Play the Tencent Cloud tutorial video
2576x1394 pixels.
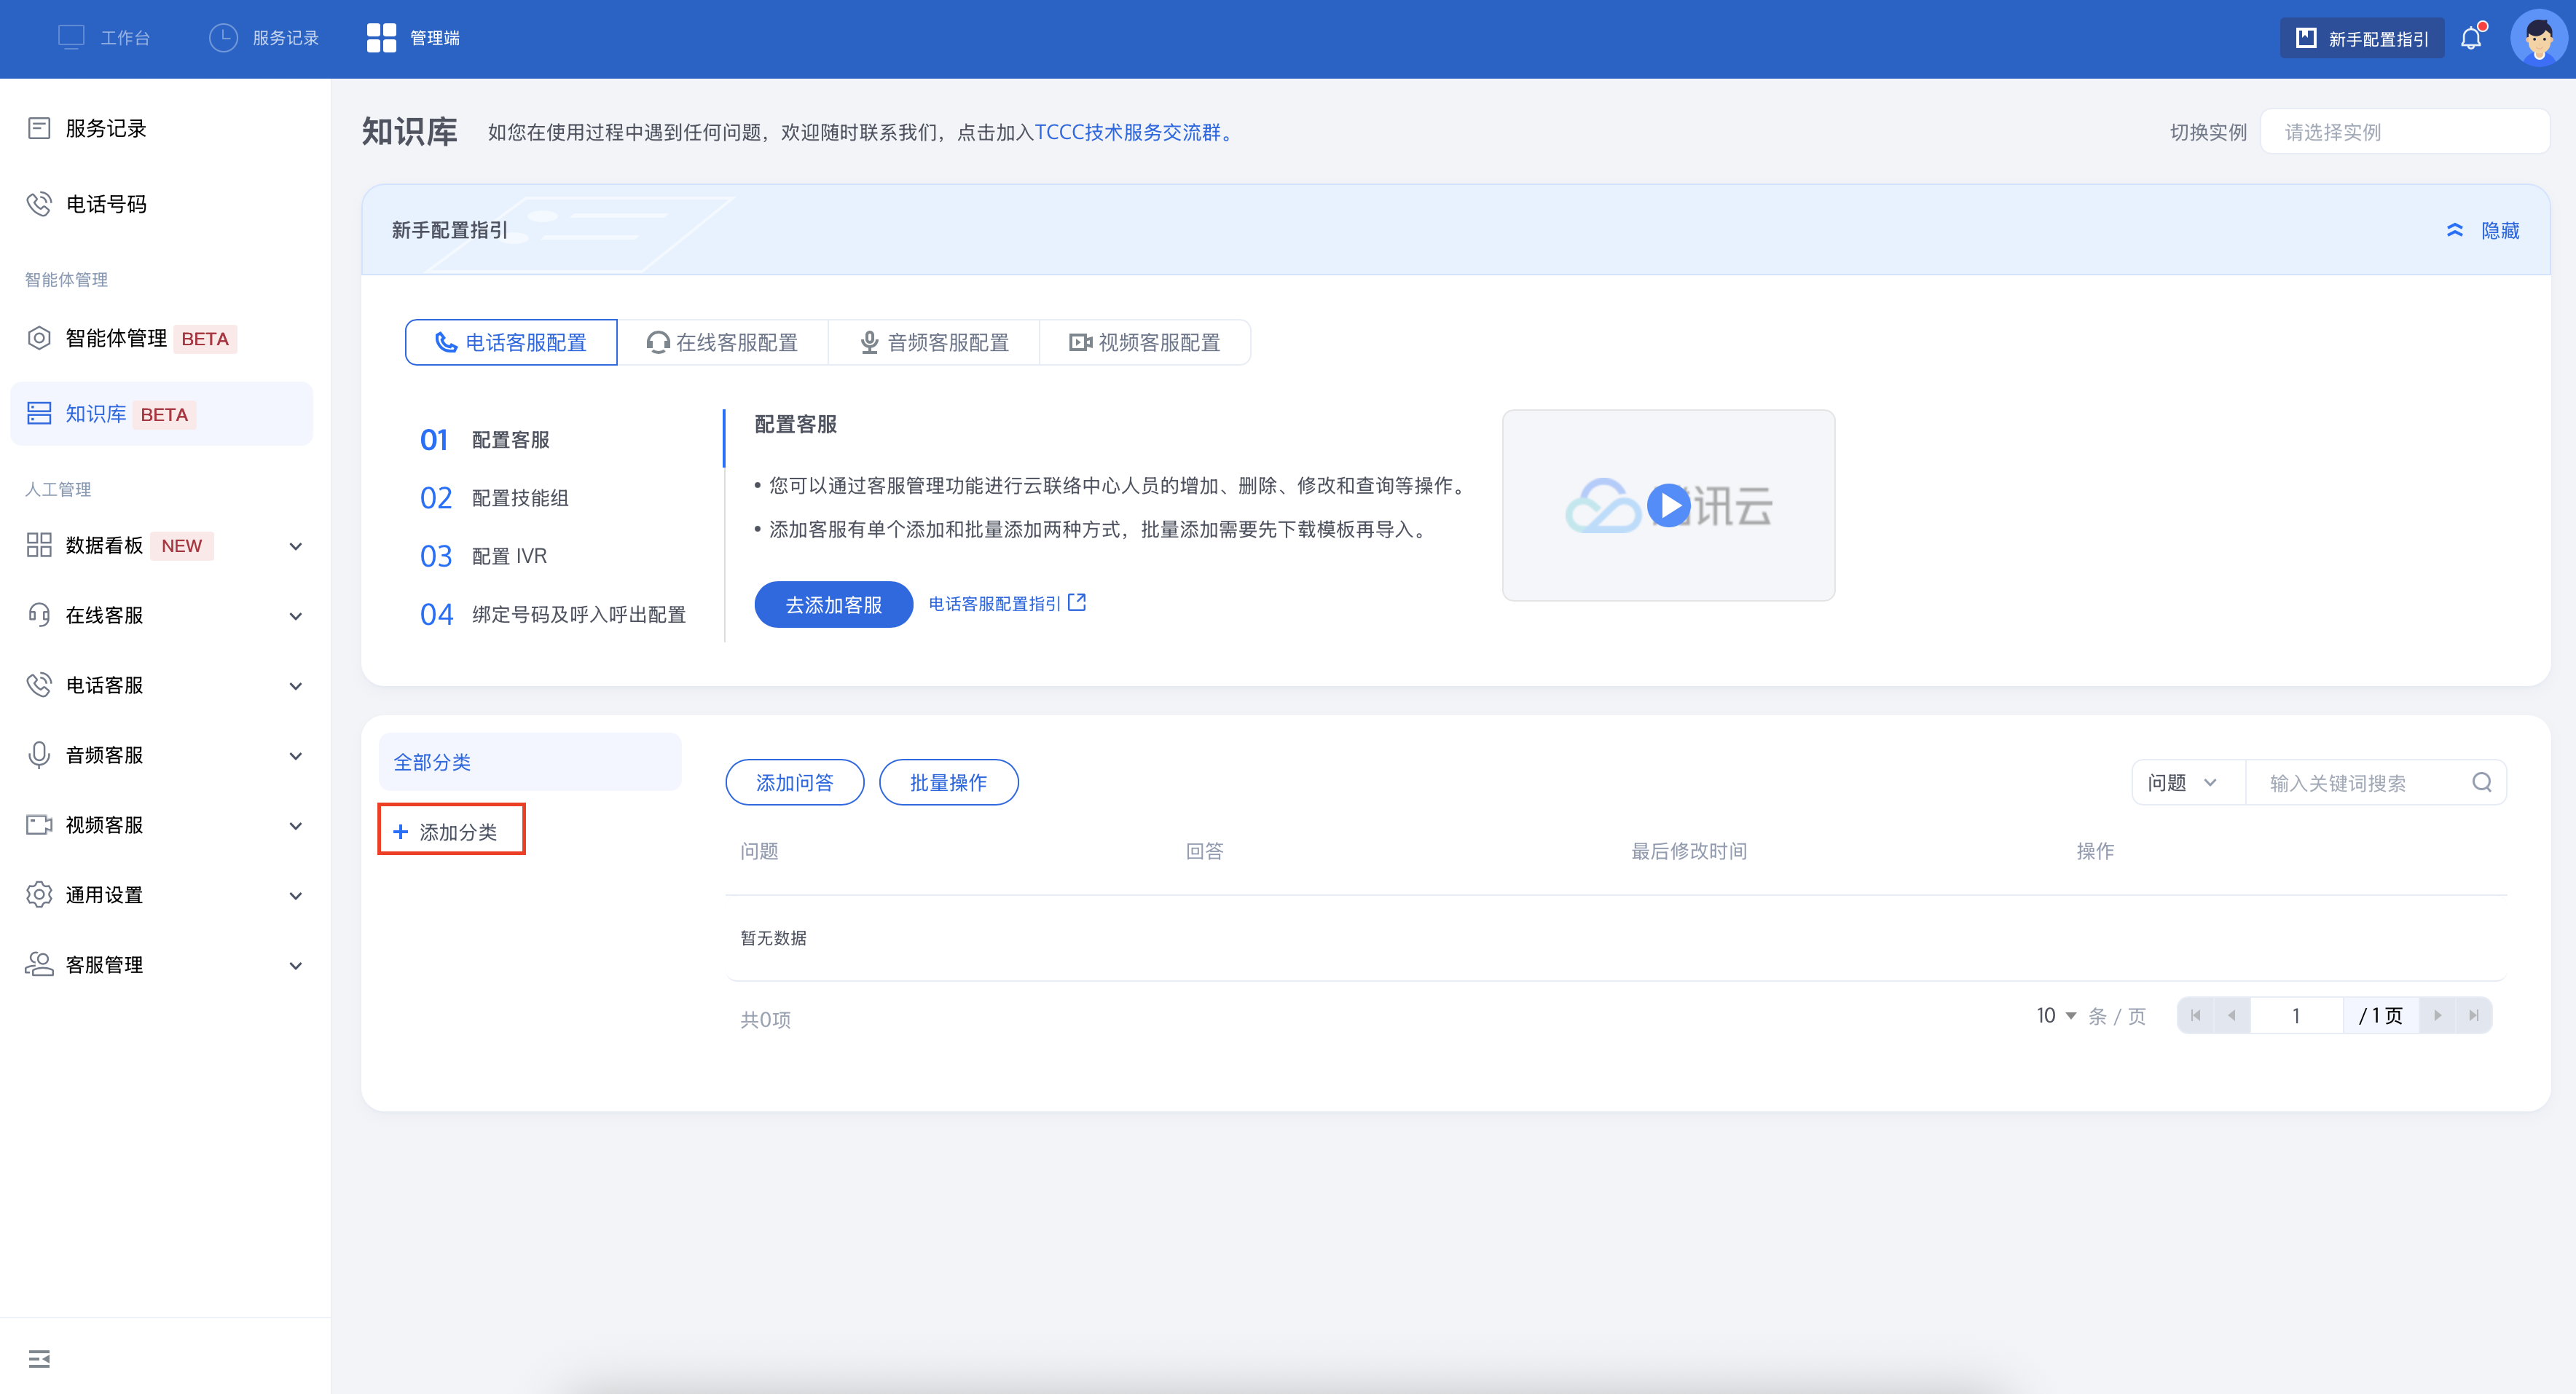[1668, 505]
